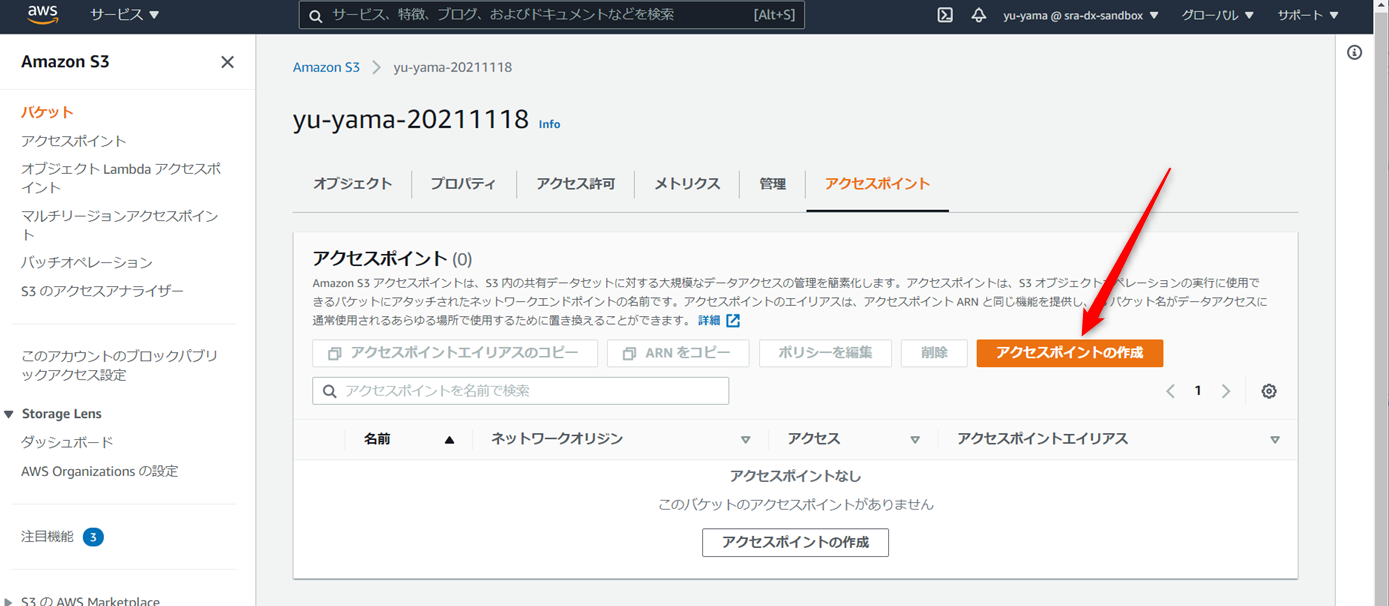Open the 詳細 link
Viewport: 1389px width, 606px height.
709,321
